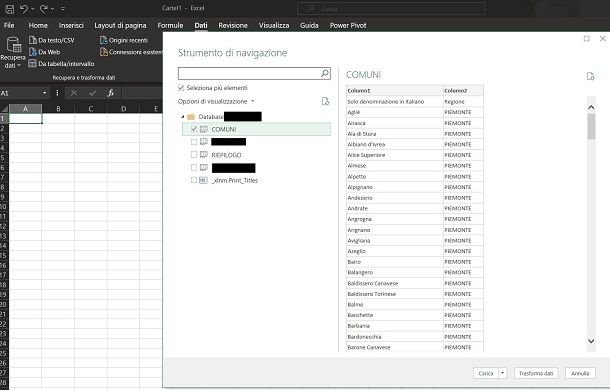Choose Da tabella/intervallo option
Screen dimensions: 610x390
click(61, 63)
